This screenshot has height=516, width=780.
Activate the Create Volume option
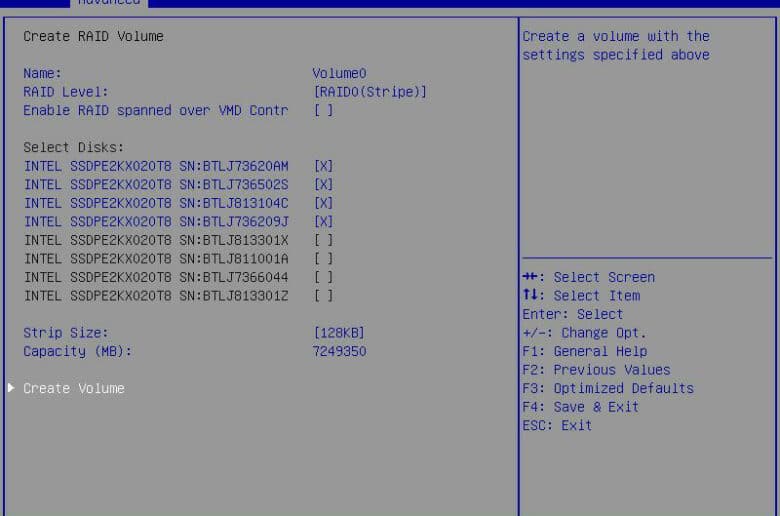(74, 388)
